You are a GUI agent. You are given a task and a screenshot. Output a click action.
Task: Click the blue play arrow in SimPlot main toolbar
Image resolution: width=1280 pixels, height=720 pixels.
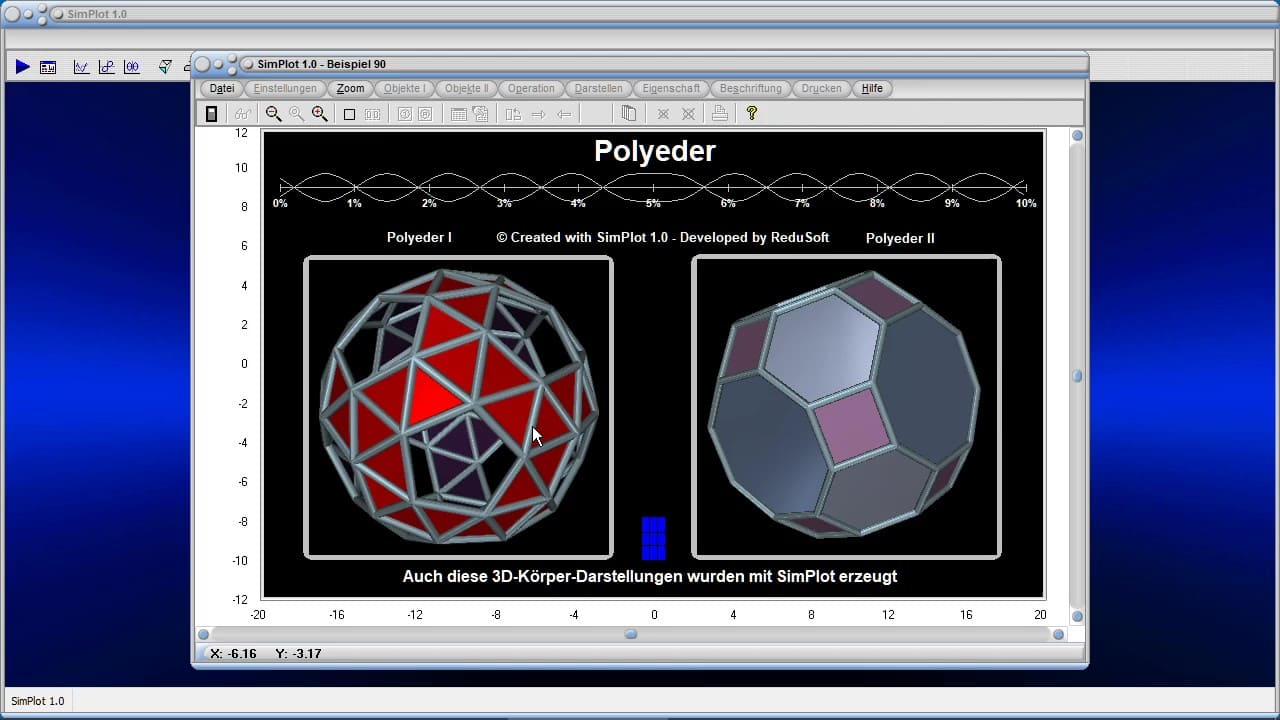click(22, 67)
